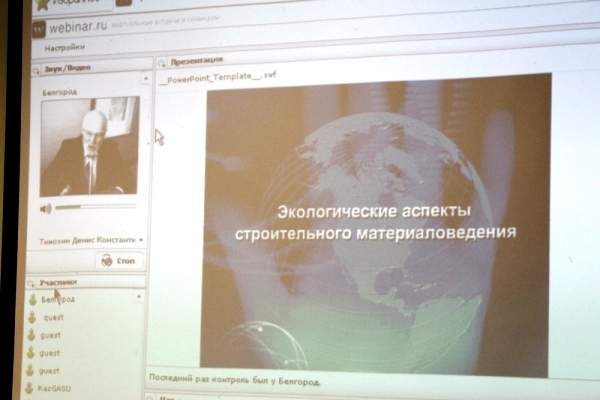600x400 pixels.
Task: Click the Стоп button
Action: (120, 261)
